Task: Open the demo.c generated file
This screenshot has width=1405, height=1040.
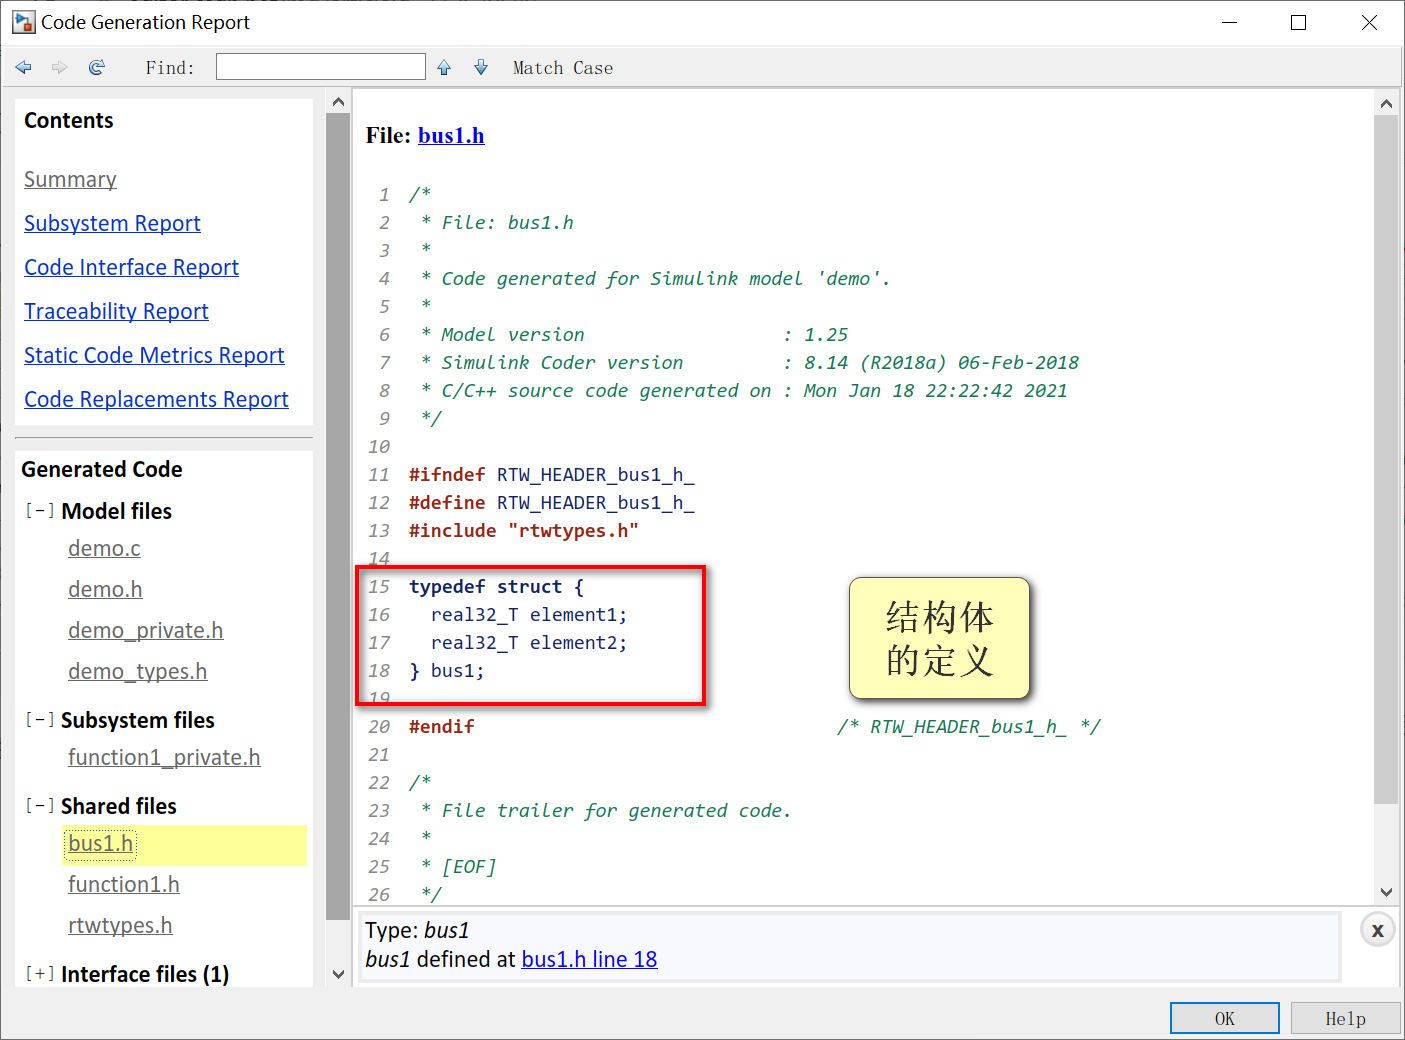Action: (x=104, y=548)
